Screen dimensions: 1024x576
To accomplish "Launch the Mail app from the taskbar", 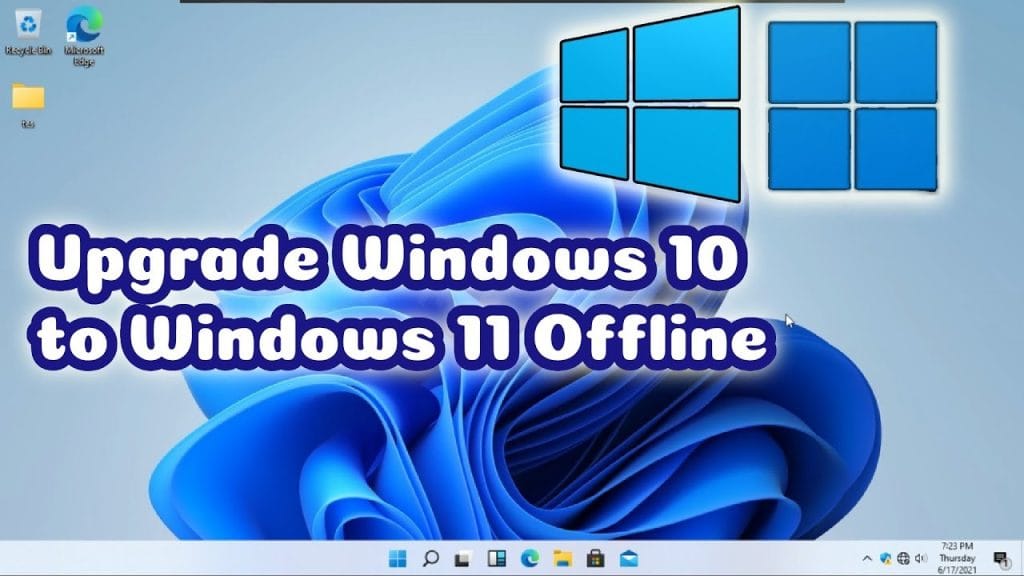I will coord(630,558).
